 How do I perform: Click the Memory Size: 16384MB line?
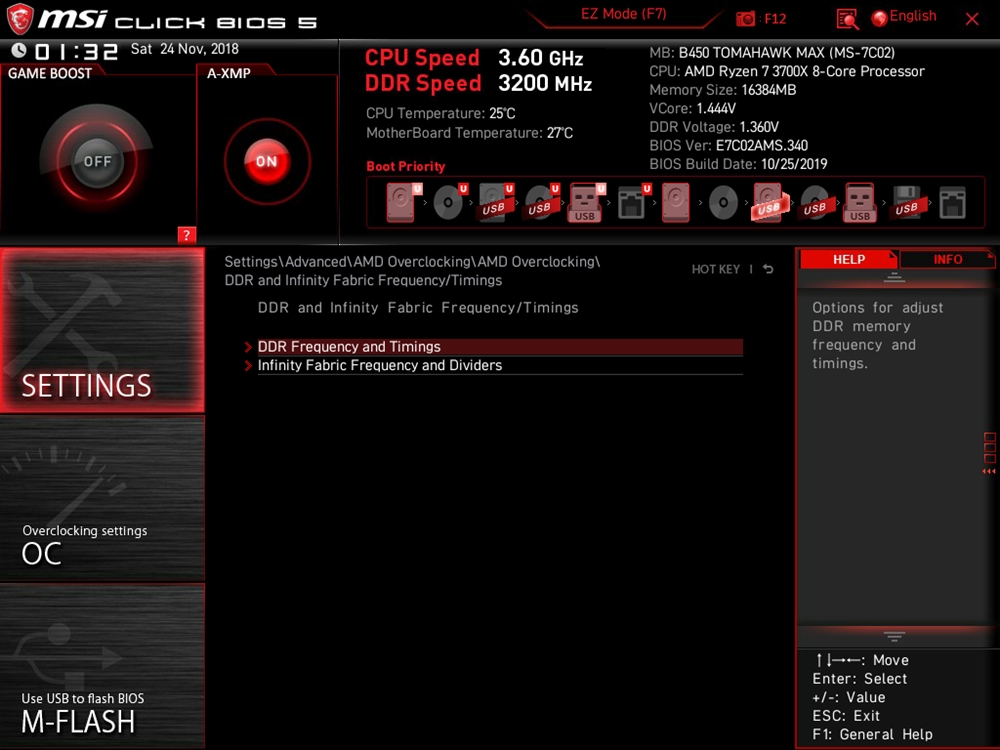pos(723,90)
